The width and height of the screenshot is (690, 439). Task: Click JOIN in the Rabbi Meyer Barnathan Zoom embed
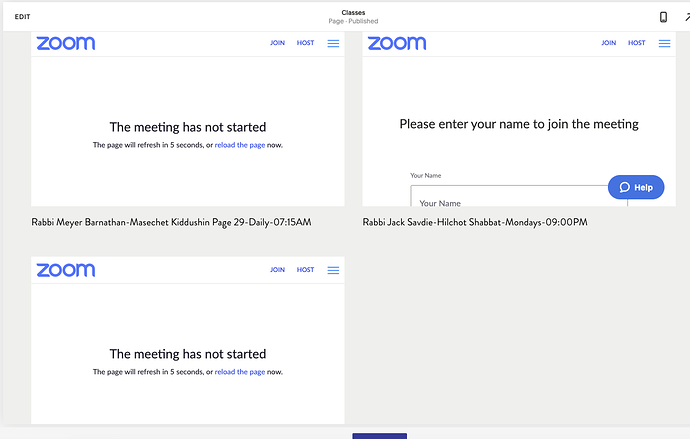277,43
